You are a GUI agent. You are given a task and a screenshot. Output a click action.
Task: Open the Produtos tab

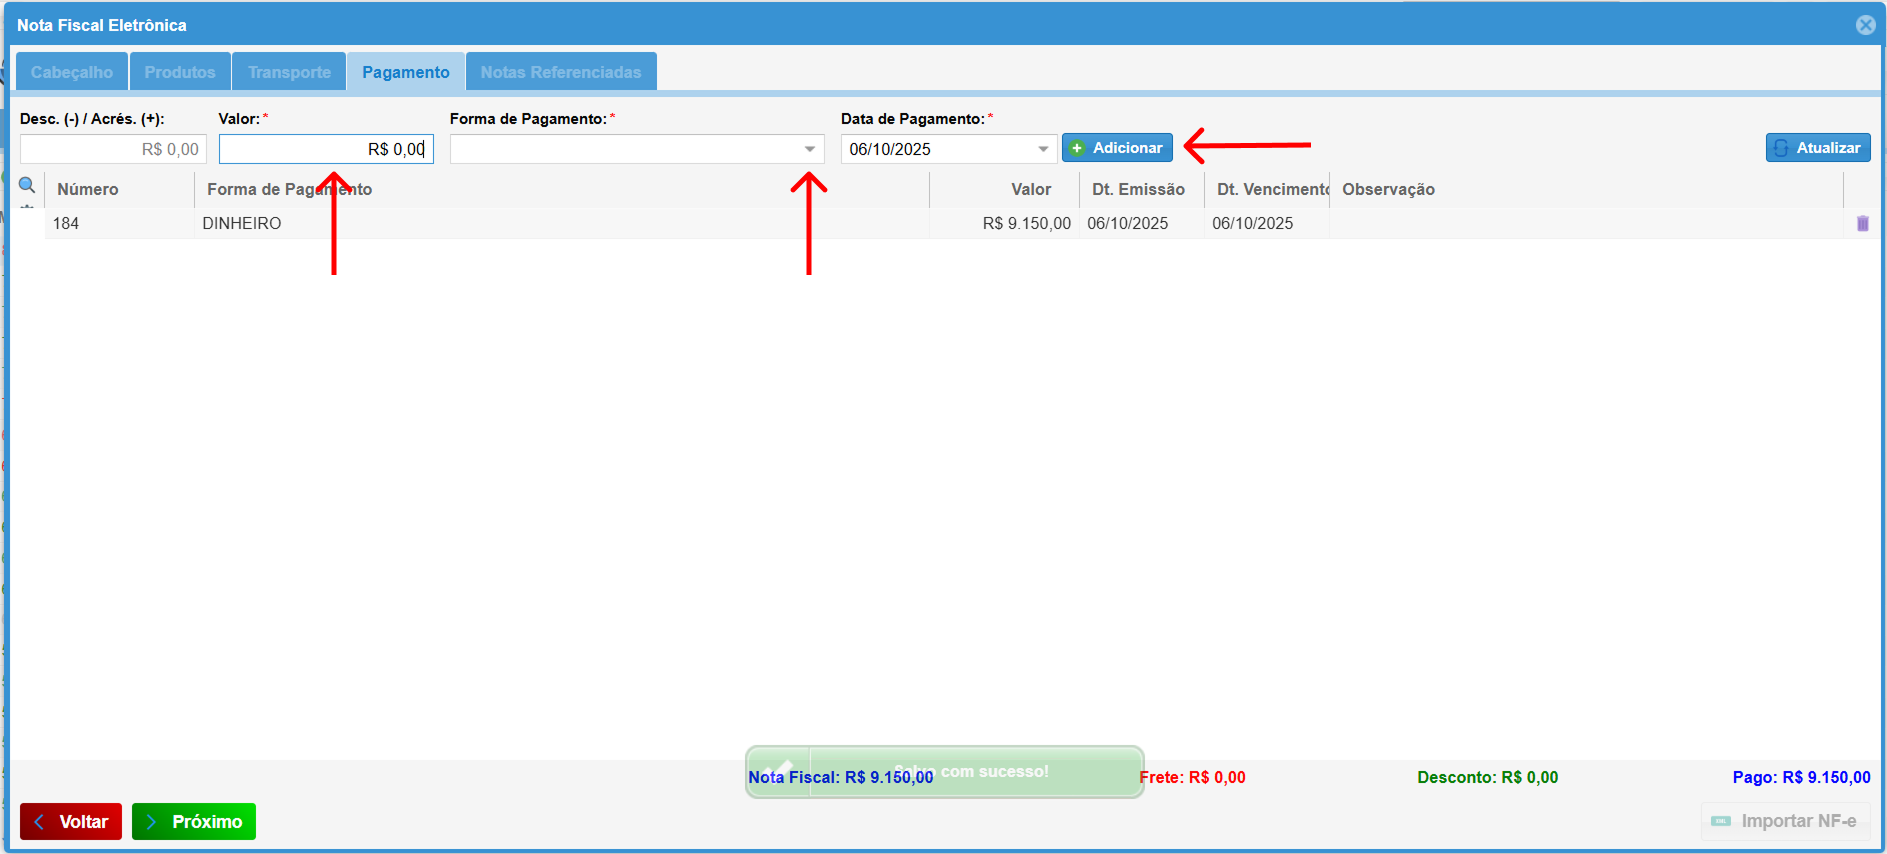[180, 72]
